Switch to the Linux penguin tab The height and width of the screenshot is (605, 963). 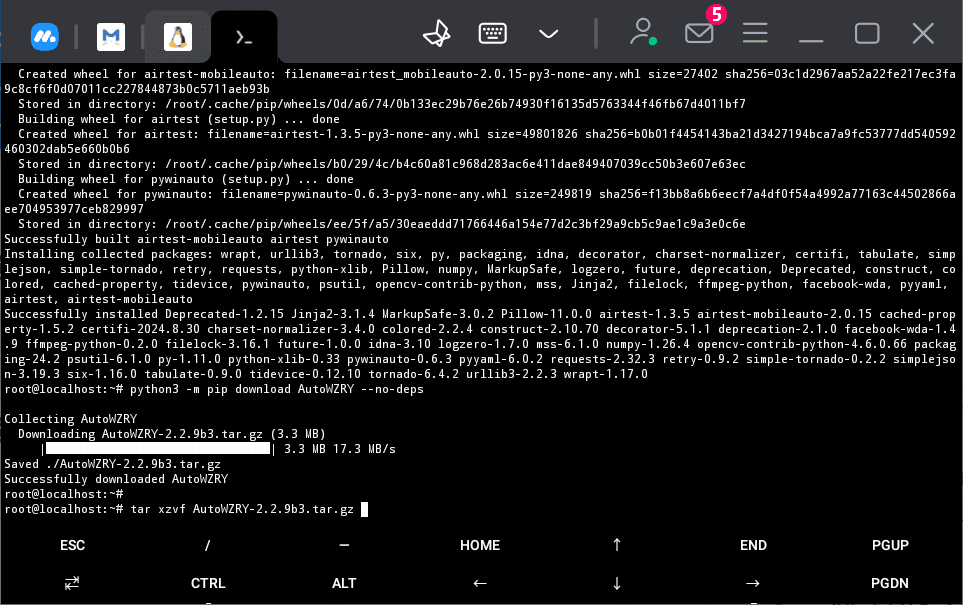click(177, 37)
